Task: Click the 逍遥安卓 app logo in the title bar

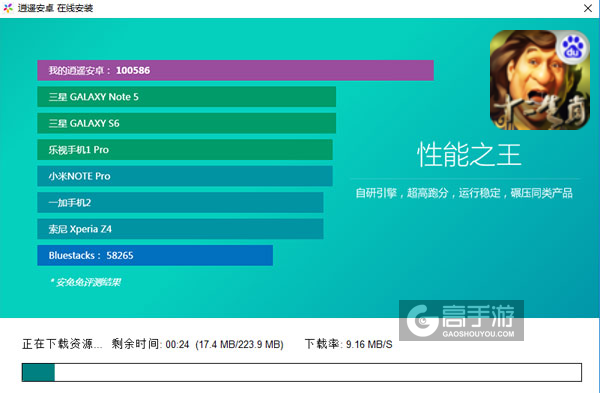Action: pos(8,8)
